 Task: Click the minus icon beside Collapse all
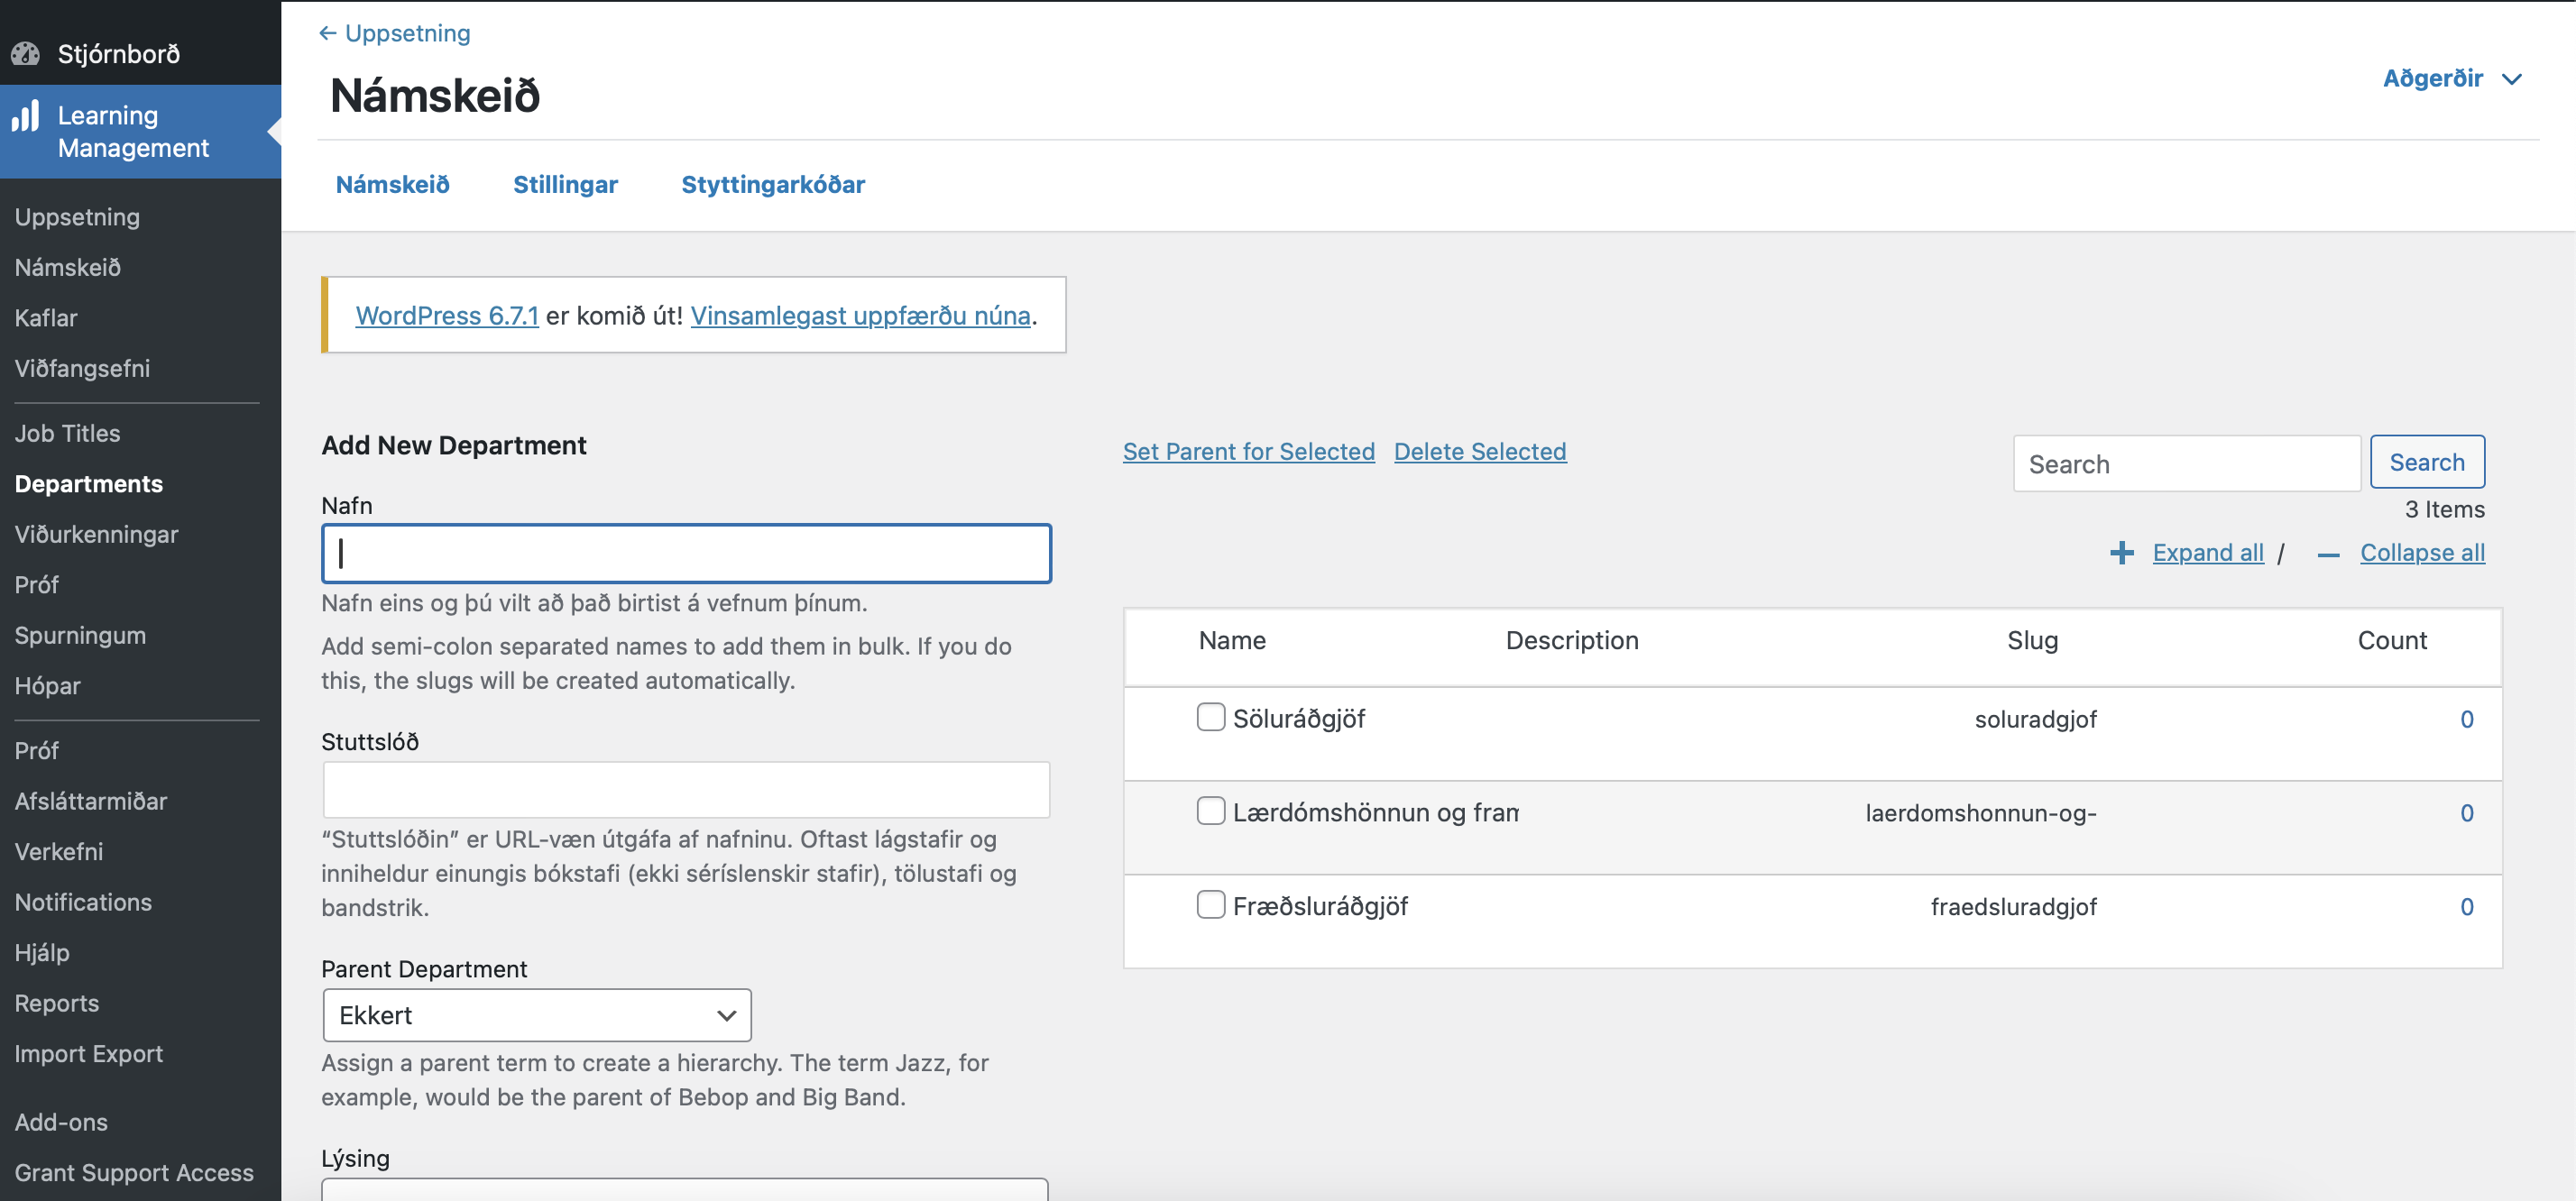click(2328, 555)
